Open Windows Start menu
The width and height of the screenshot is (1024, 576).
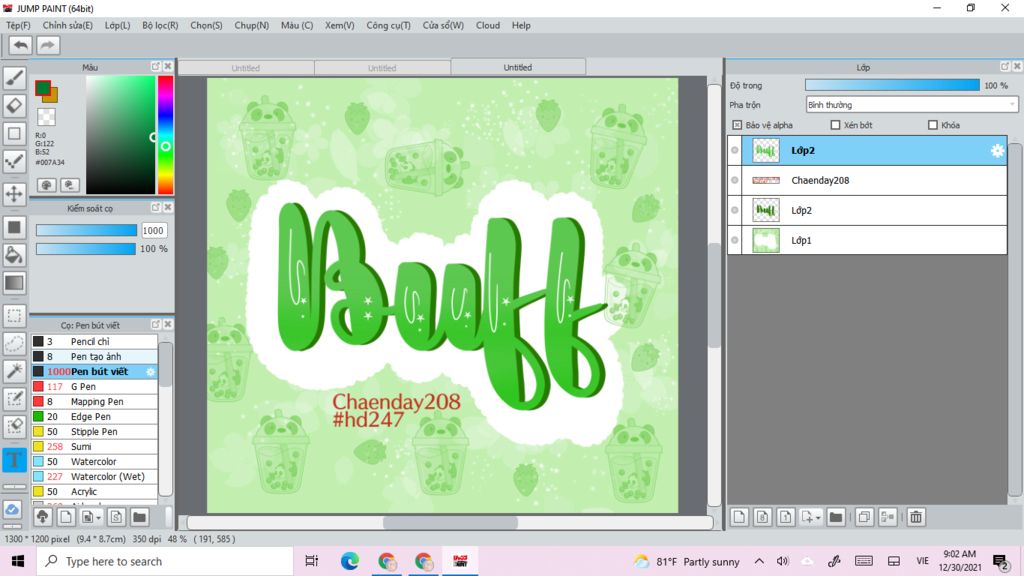18,561
